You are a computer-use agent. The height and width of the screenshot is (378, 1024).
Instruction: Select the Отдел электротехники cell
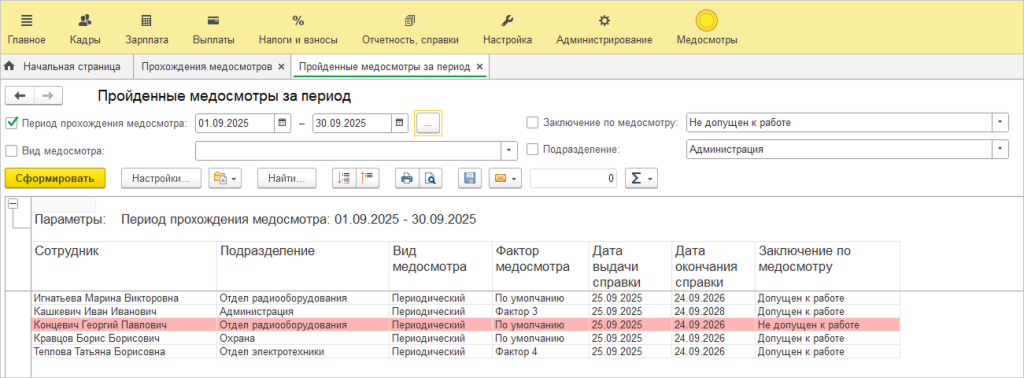coord(303,351)
